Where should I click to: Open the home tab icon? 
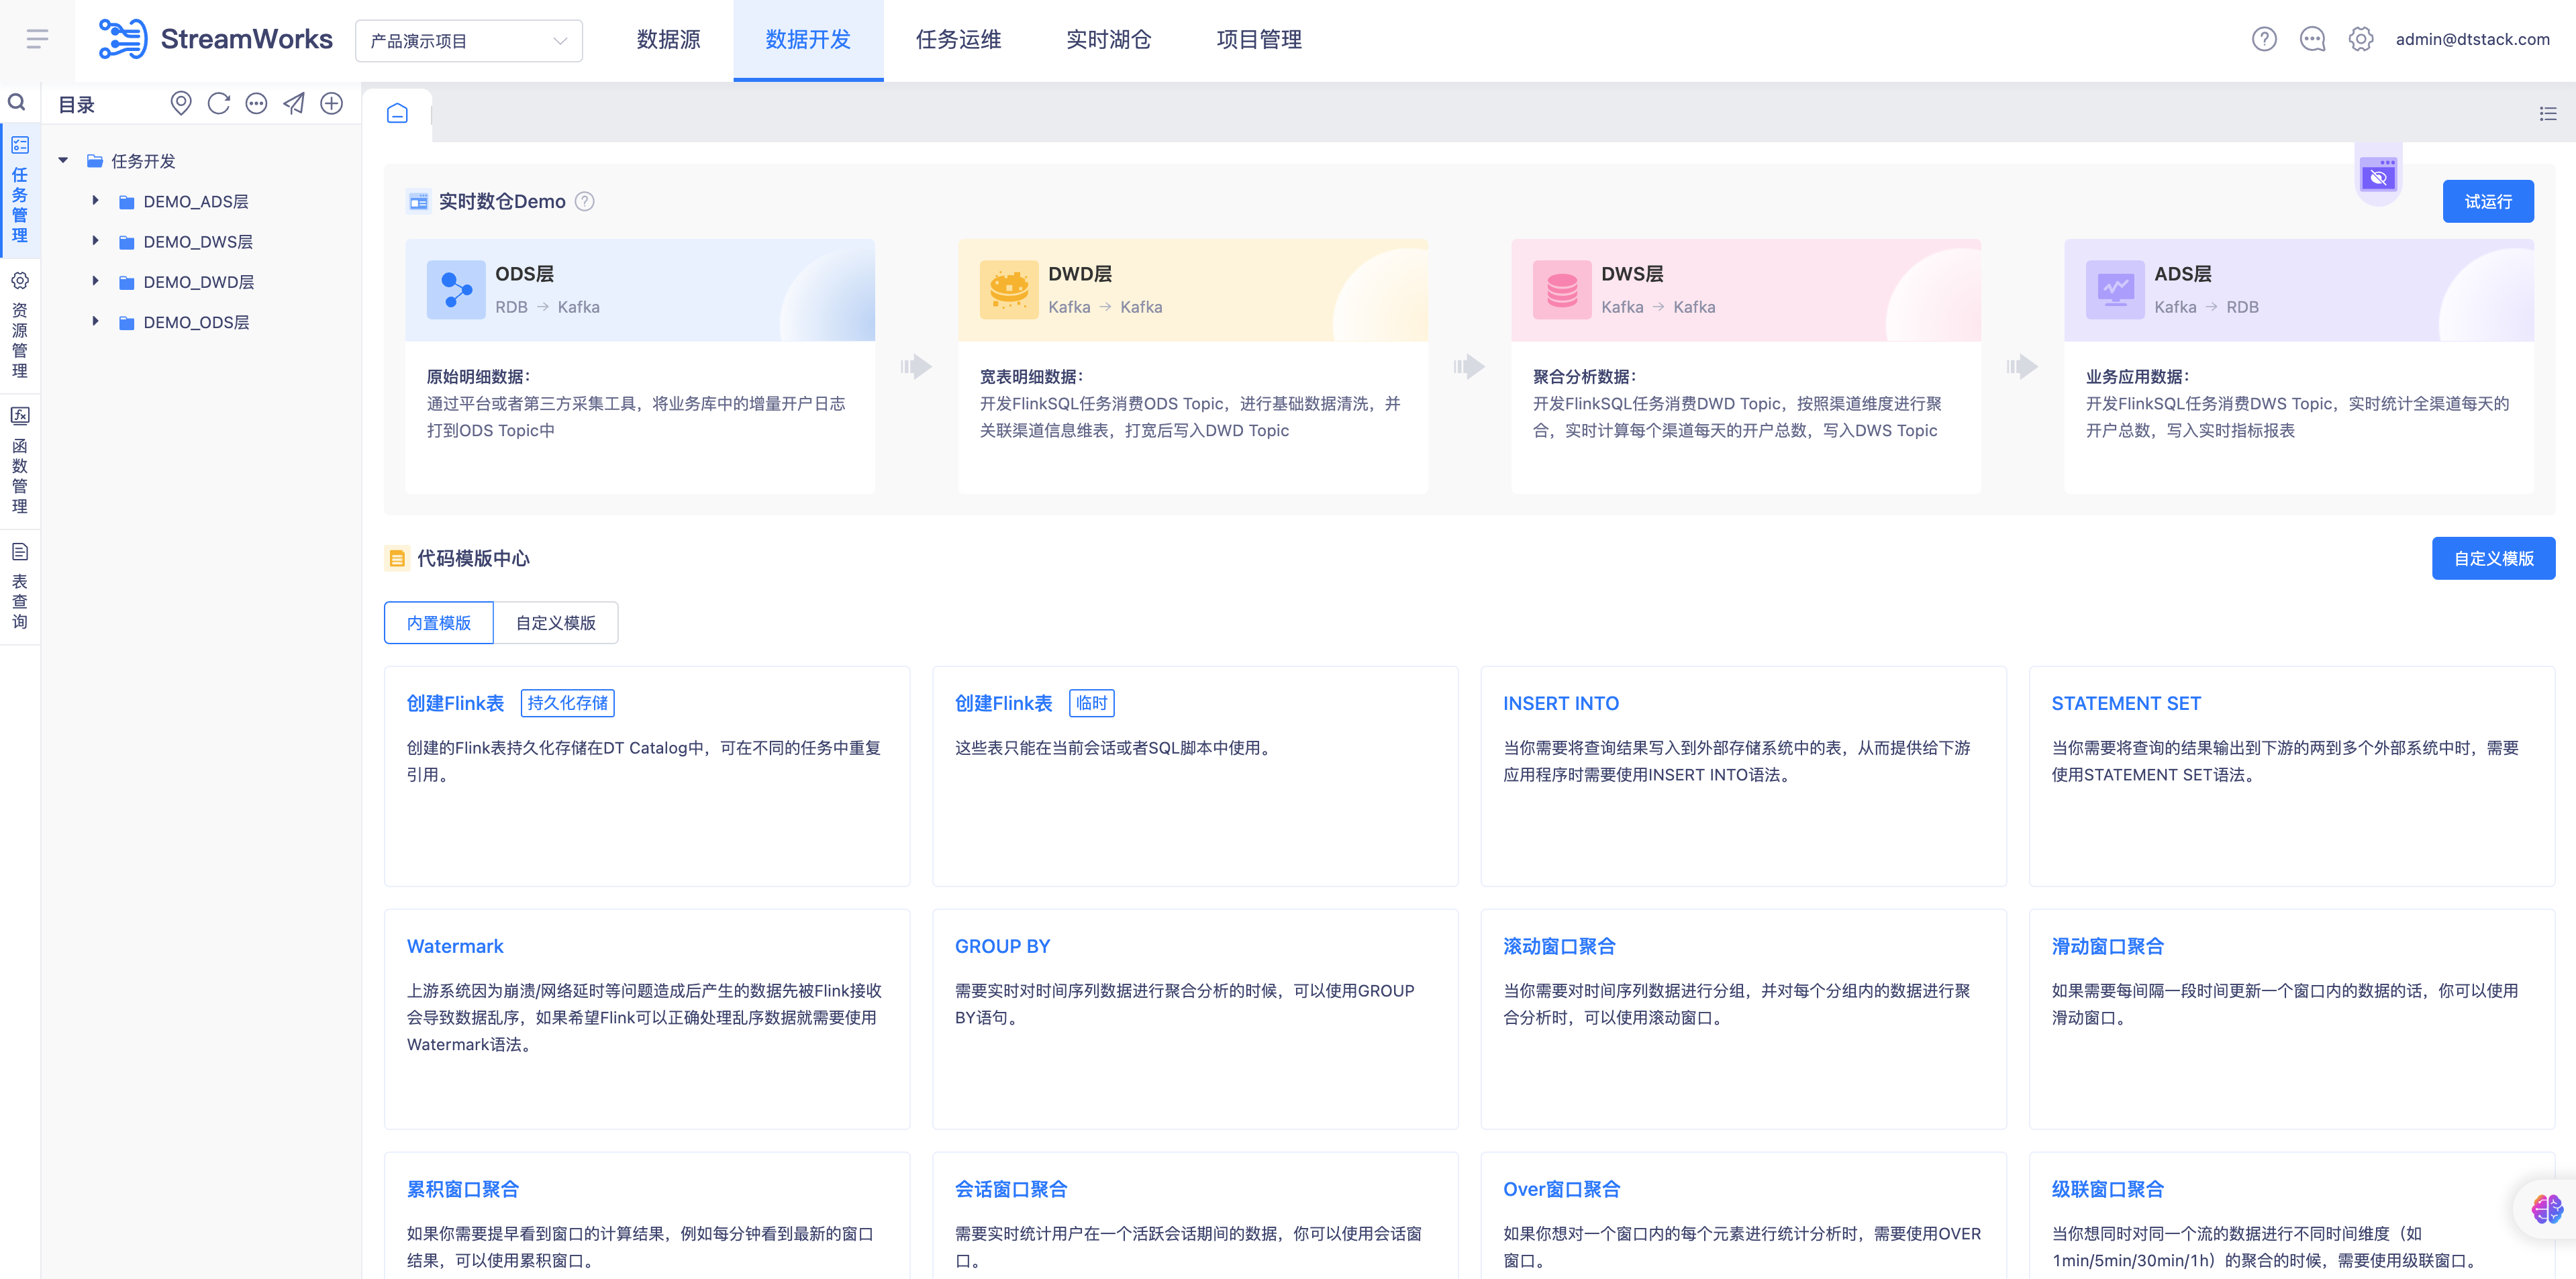397,113
